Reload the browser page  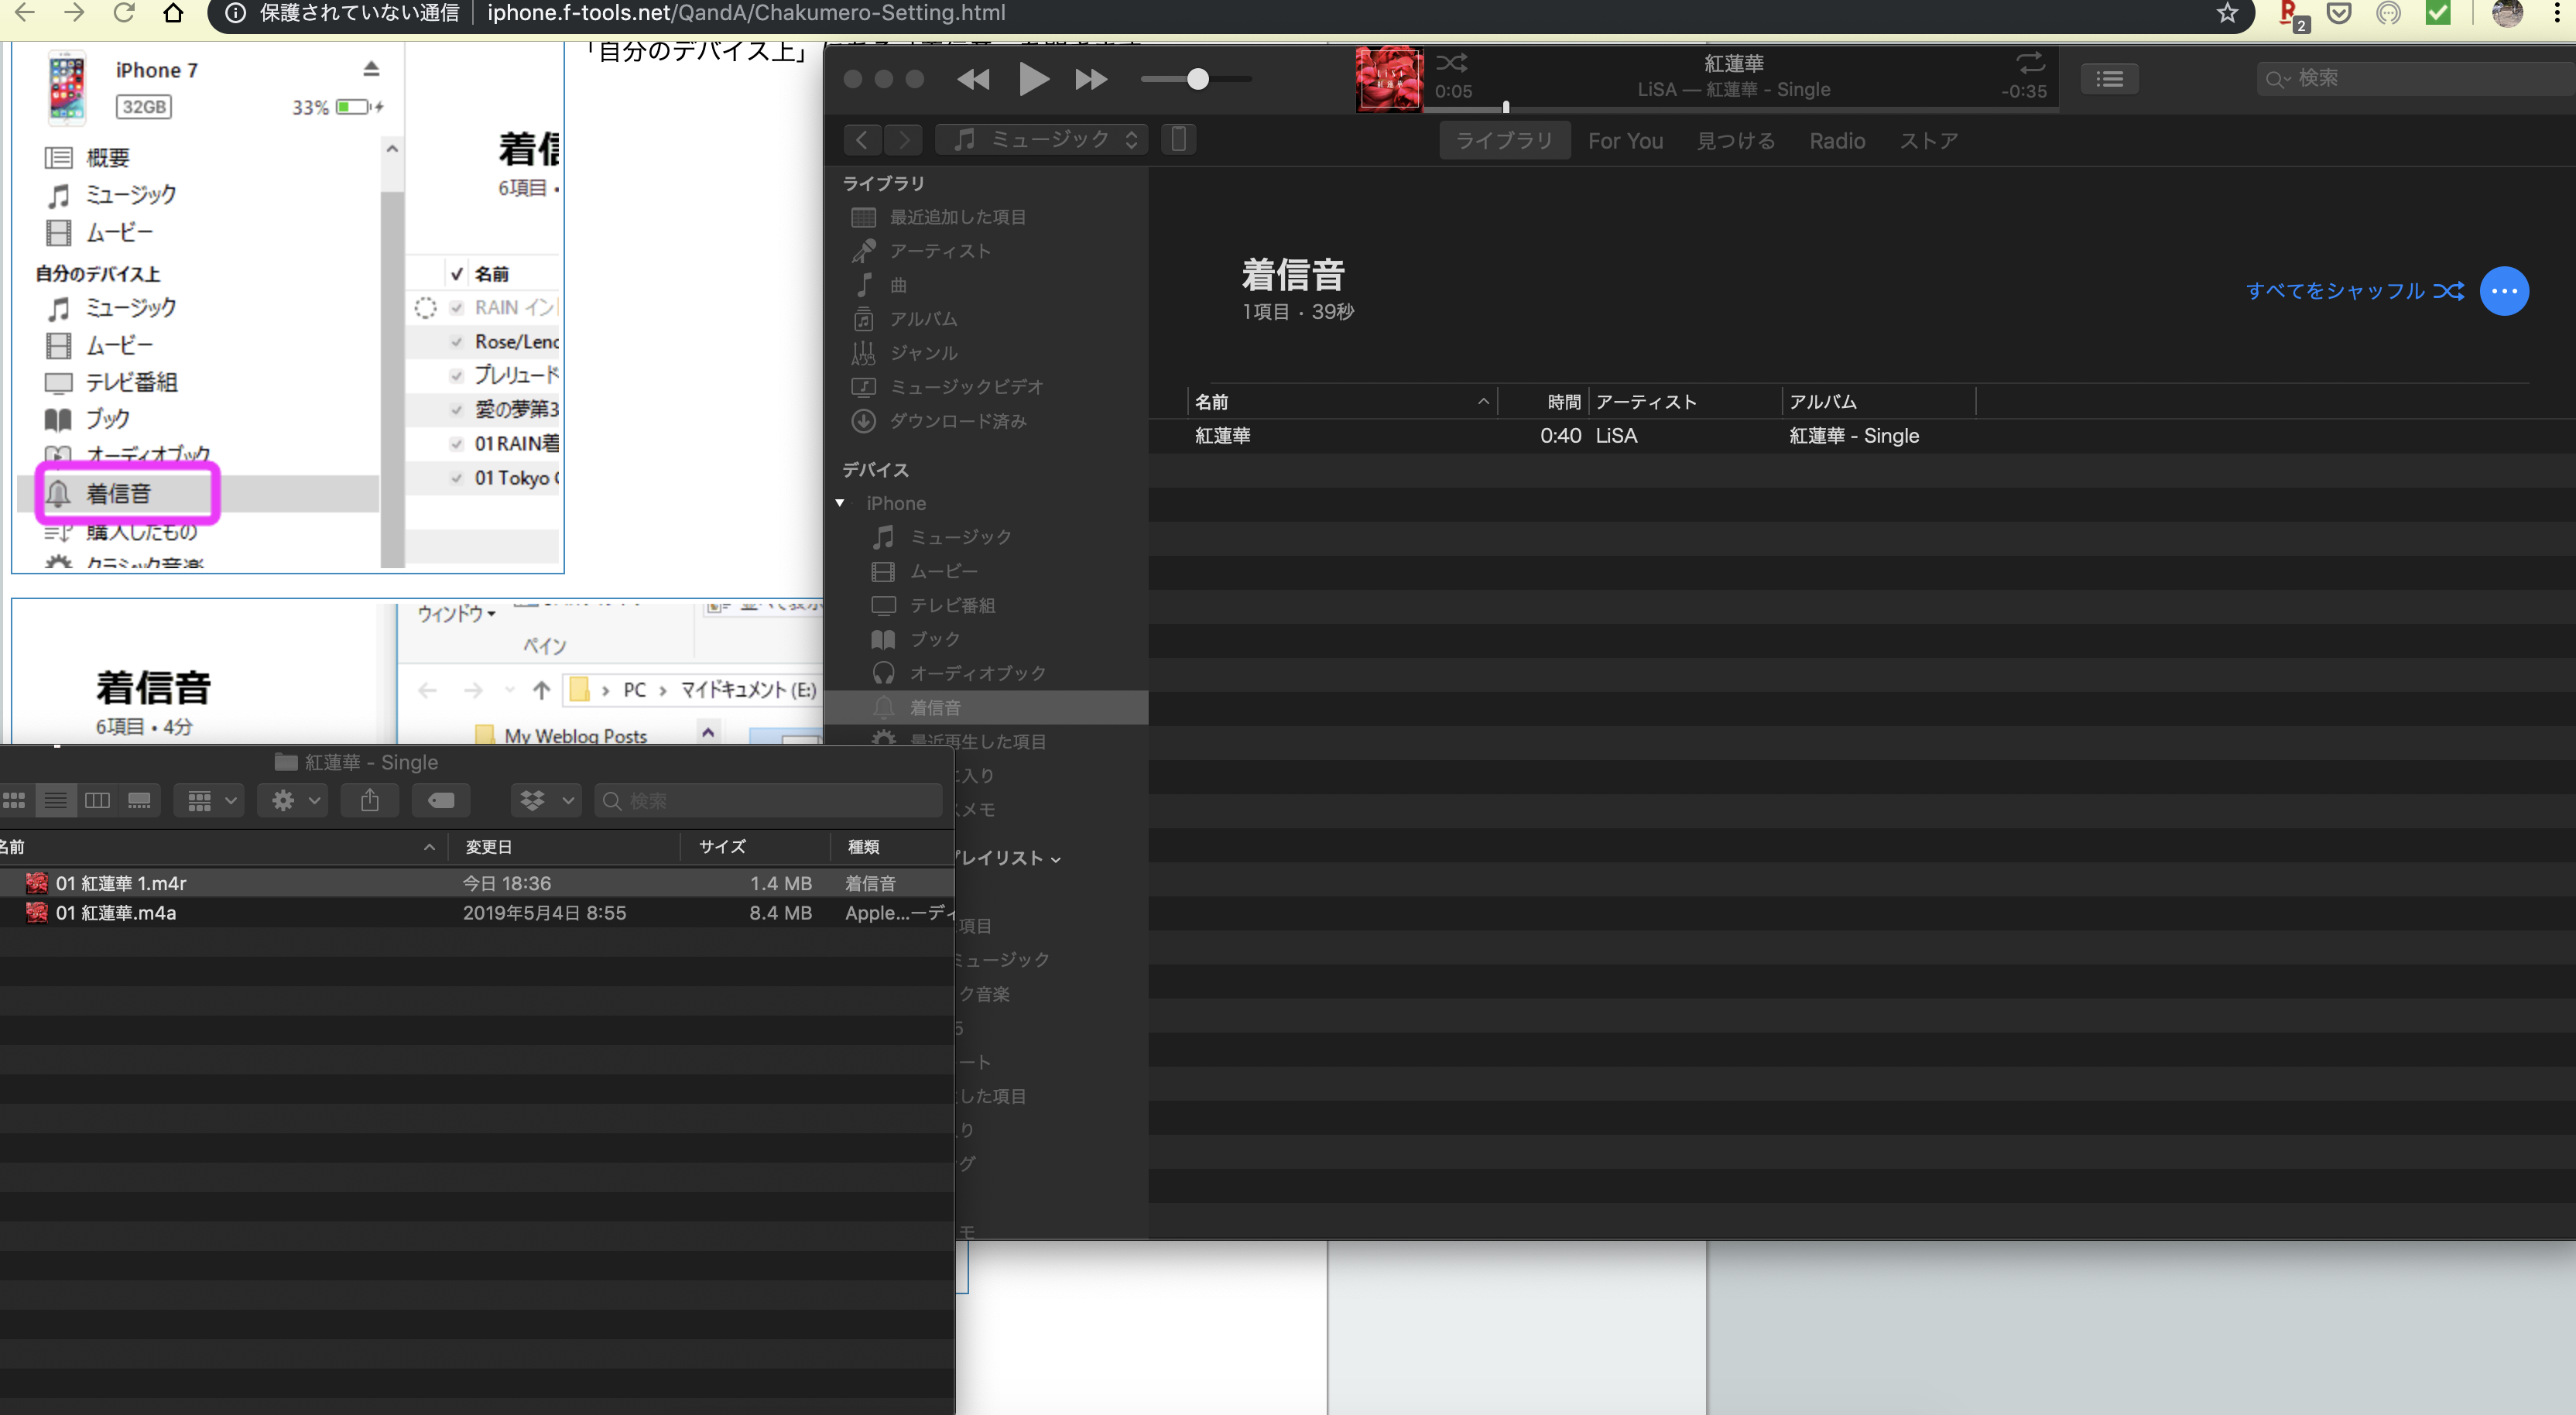(x=124, y=13)
